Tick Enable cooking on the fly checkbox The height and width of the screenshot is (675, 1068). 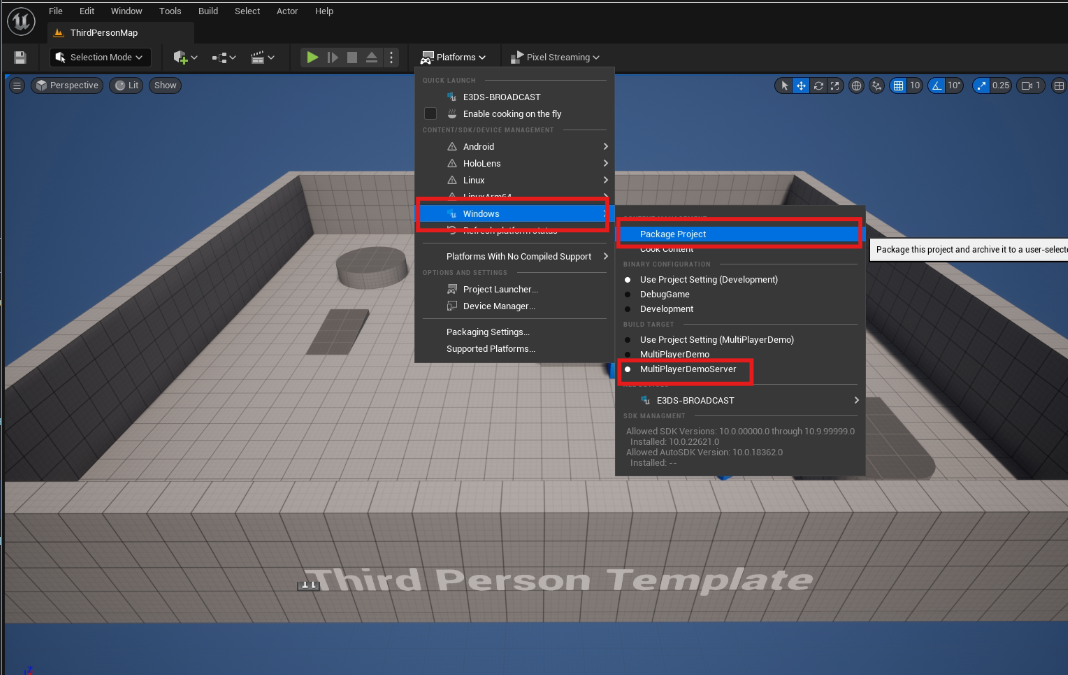431,114
